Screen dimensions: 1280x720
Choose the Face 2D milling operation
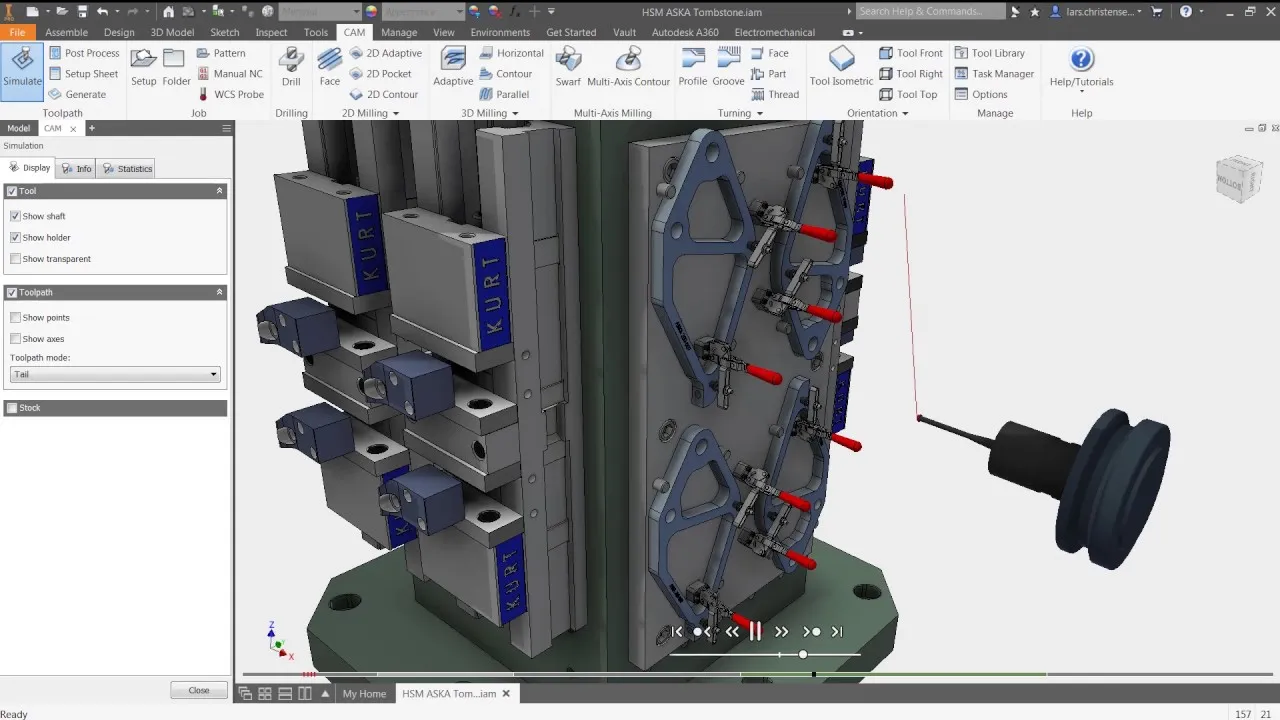coord(329,67)
